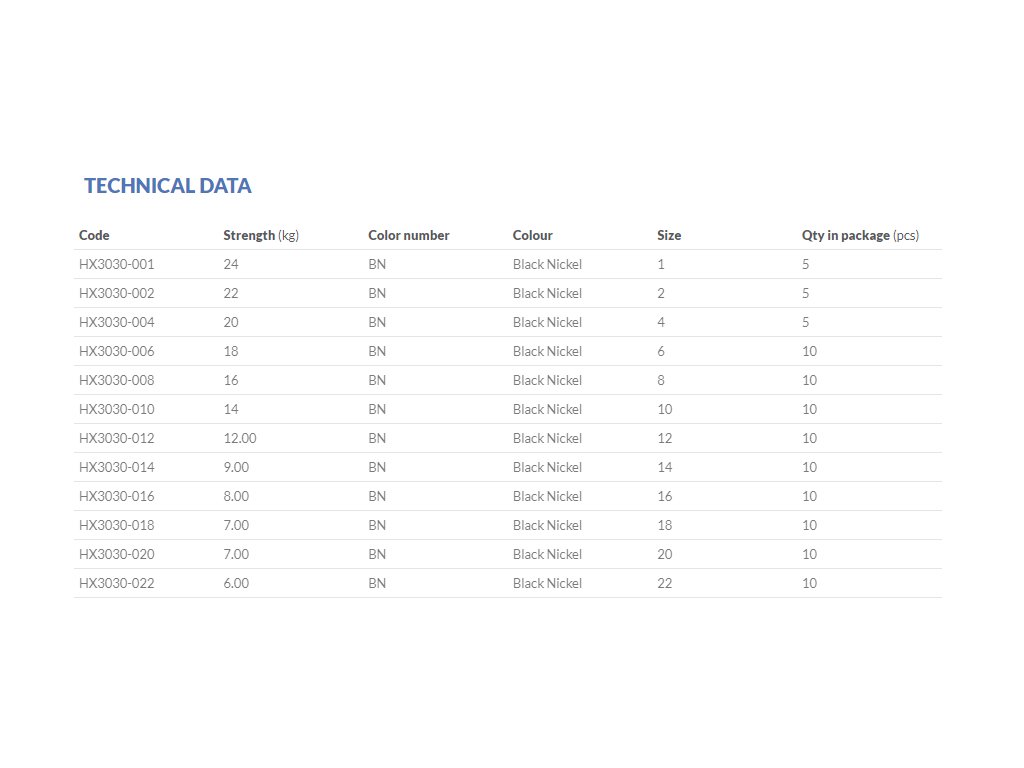The height and width of the screenshot is (768, 1024).
Task: Click the TECHNICAL DATA heading
Action: pyautogui.click(x=167, y=186)
